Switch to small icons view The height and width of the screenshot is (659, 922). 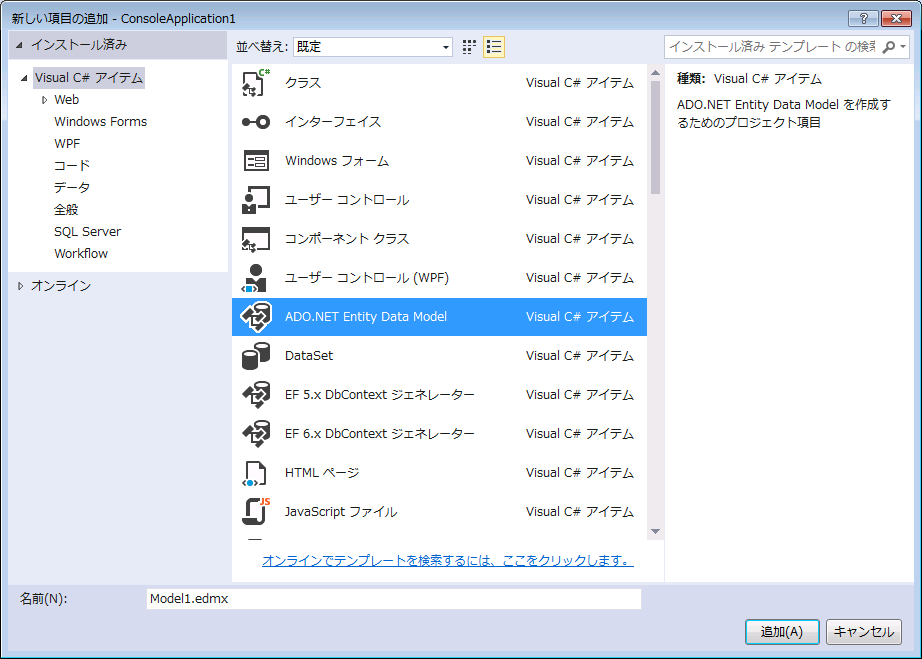click(470, 47)
